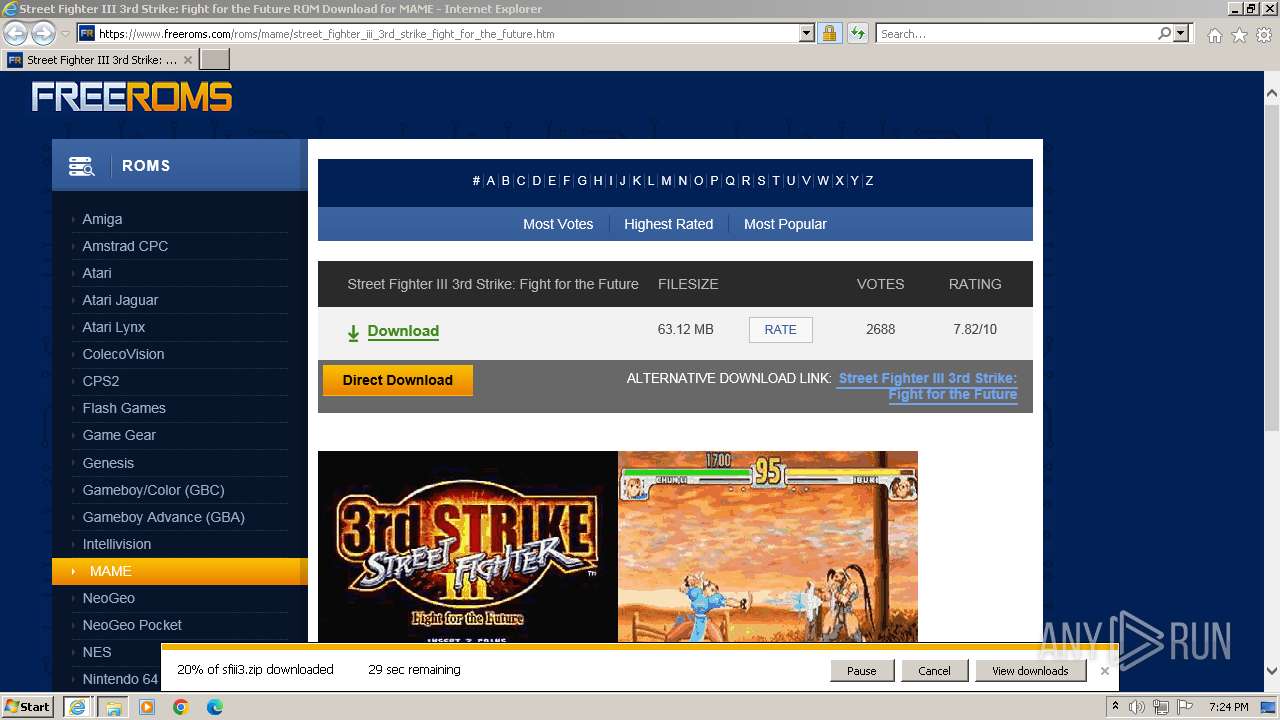The height and width of the screenshot is (720, 1280).
Task: Open Gameboy/Color (GBC) category
Action: (153, 490)
